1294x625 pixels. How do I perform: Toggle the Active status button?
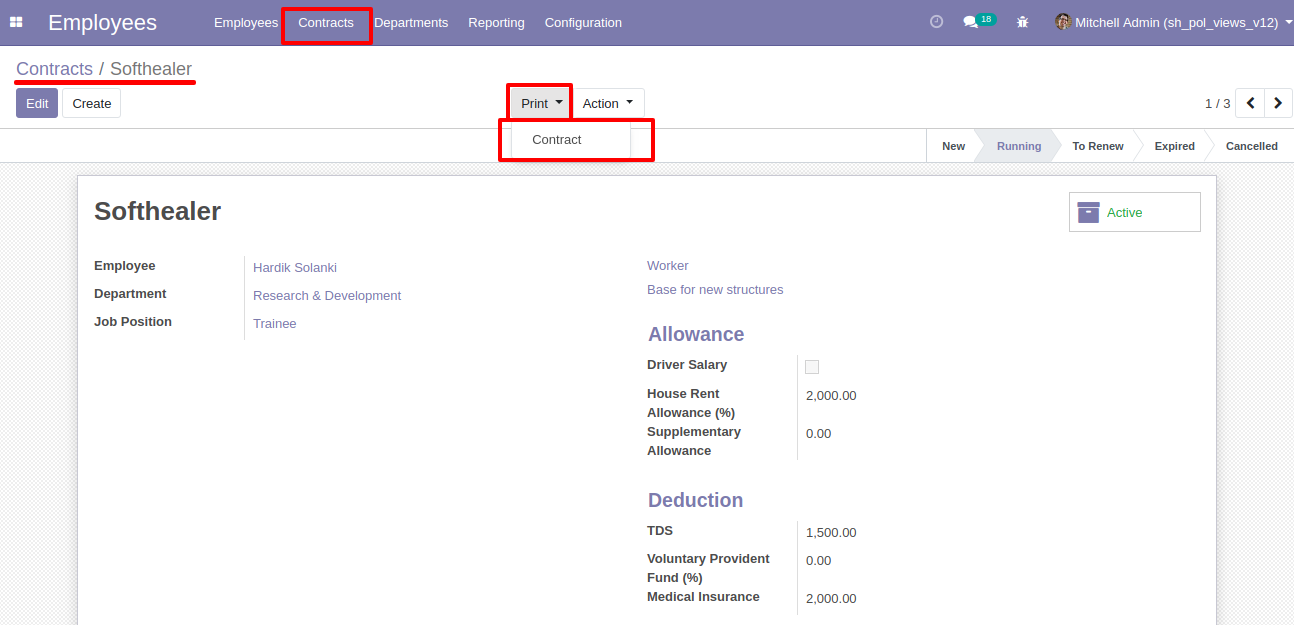1135,212
